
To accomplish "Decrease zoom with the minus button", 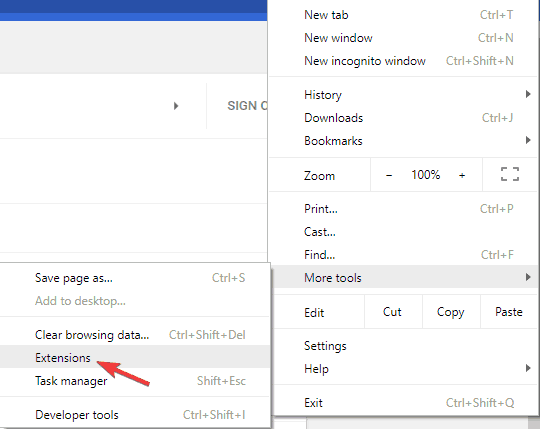I will [389, 175].
